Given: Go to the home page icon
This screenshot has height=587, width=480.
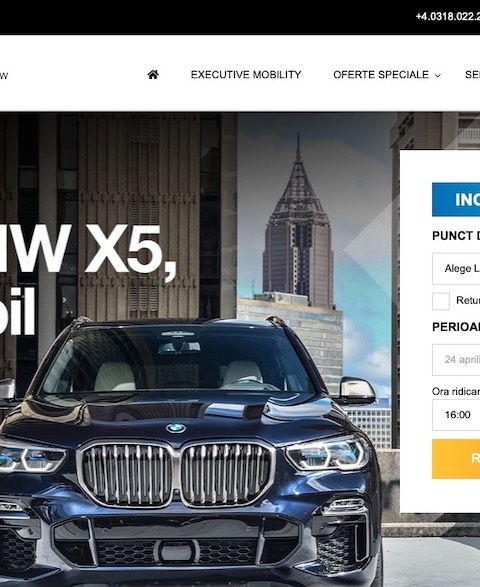Looking at the screenshot, I should (153, 75).
